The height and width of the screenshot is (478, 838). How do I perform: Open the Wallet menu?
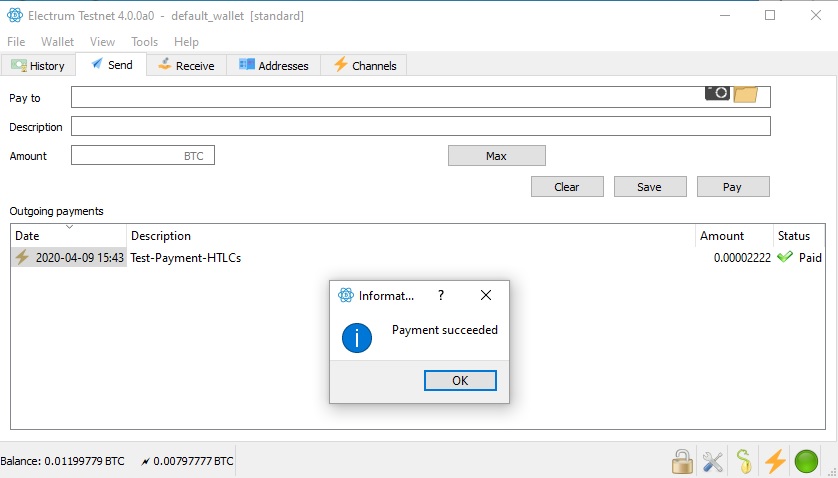pyautogui.click(x=58, y=42)
